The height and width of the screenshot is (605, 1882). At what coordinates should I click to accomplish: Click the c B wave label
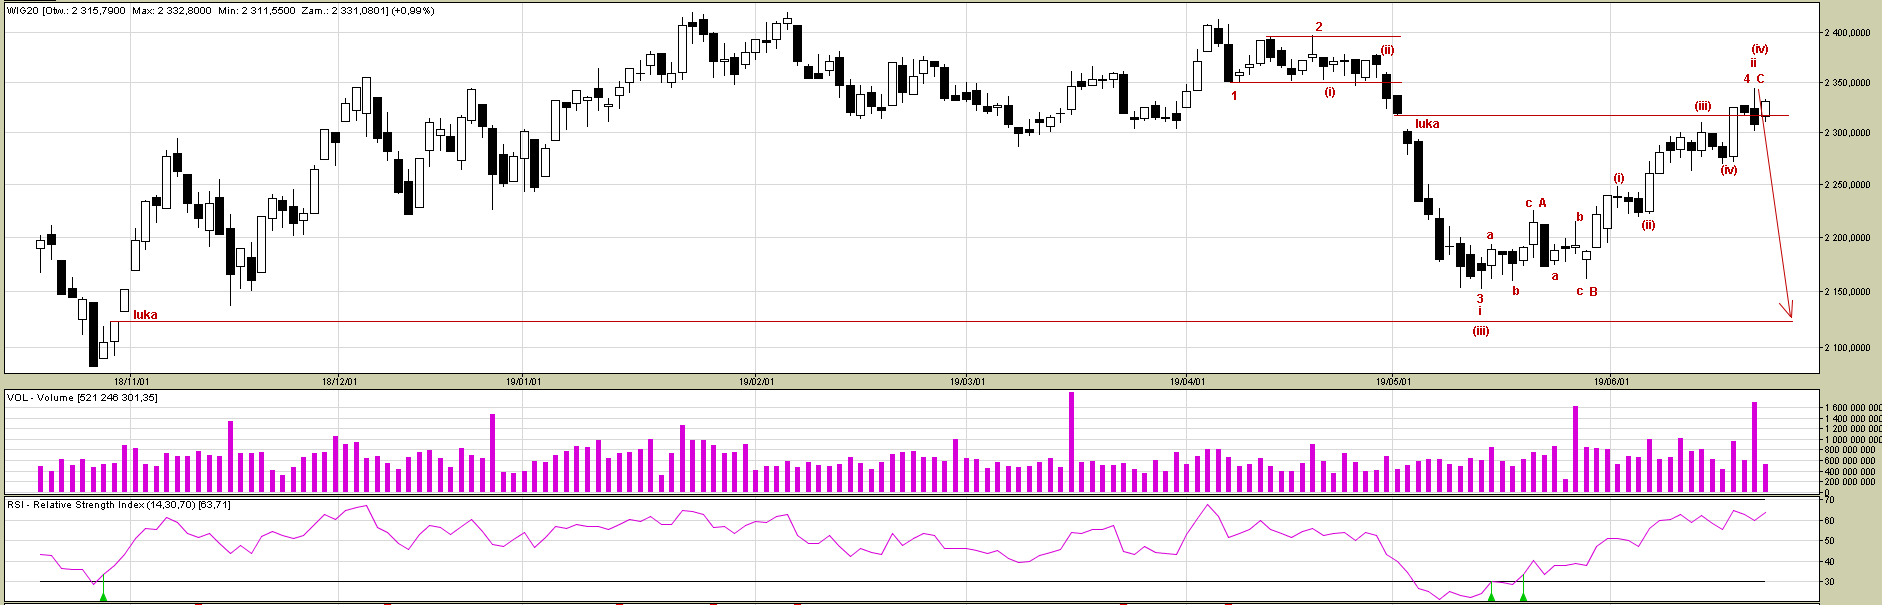1587,292
